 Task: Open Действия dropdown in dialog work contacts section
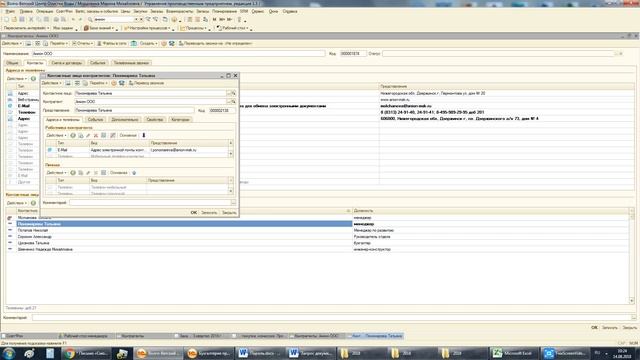pos(56,135)
